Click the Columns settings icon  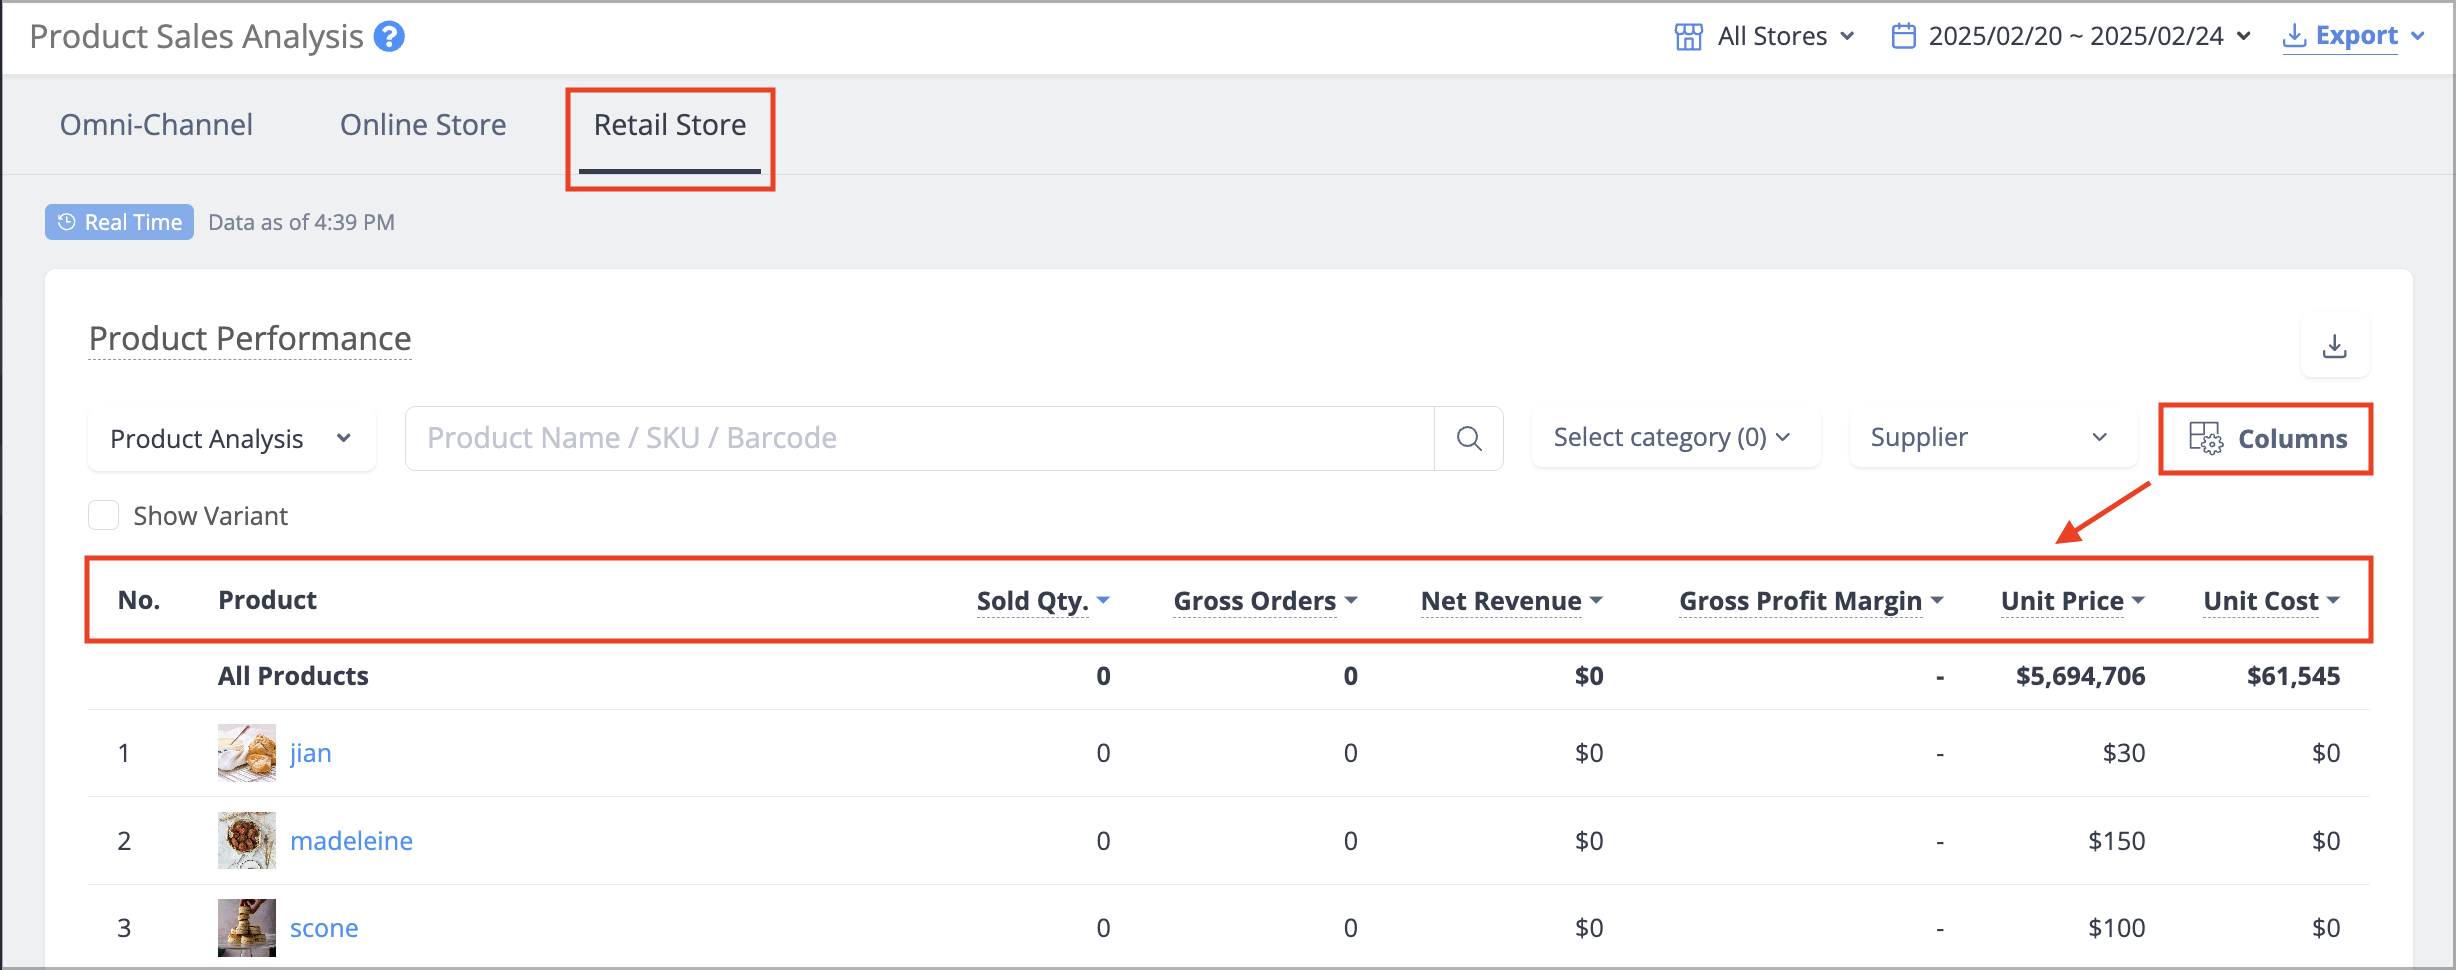point(2206,438)
